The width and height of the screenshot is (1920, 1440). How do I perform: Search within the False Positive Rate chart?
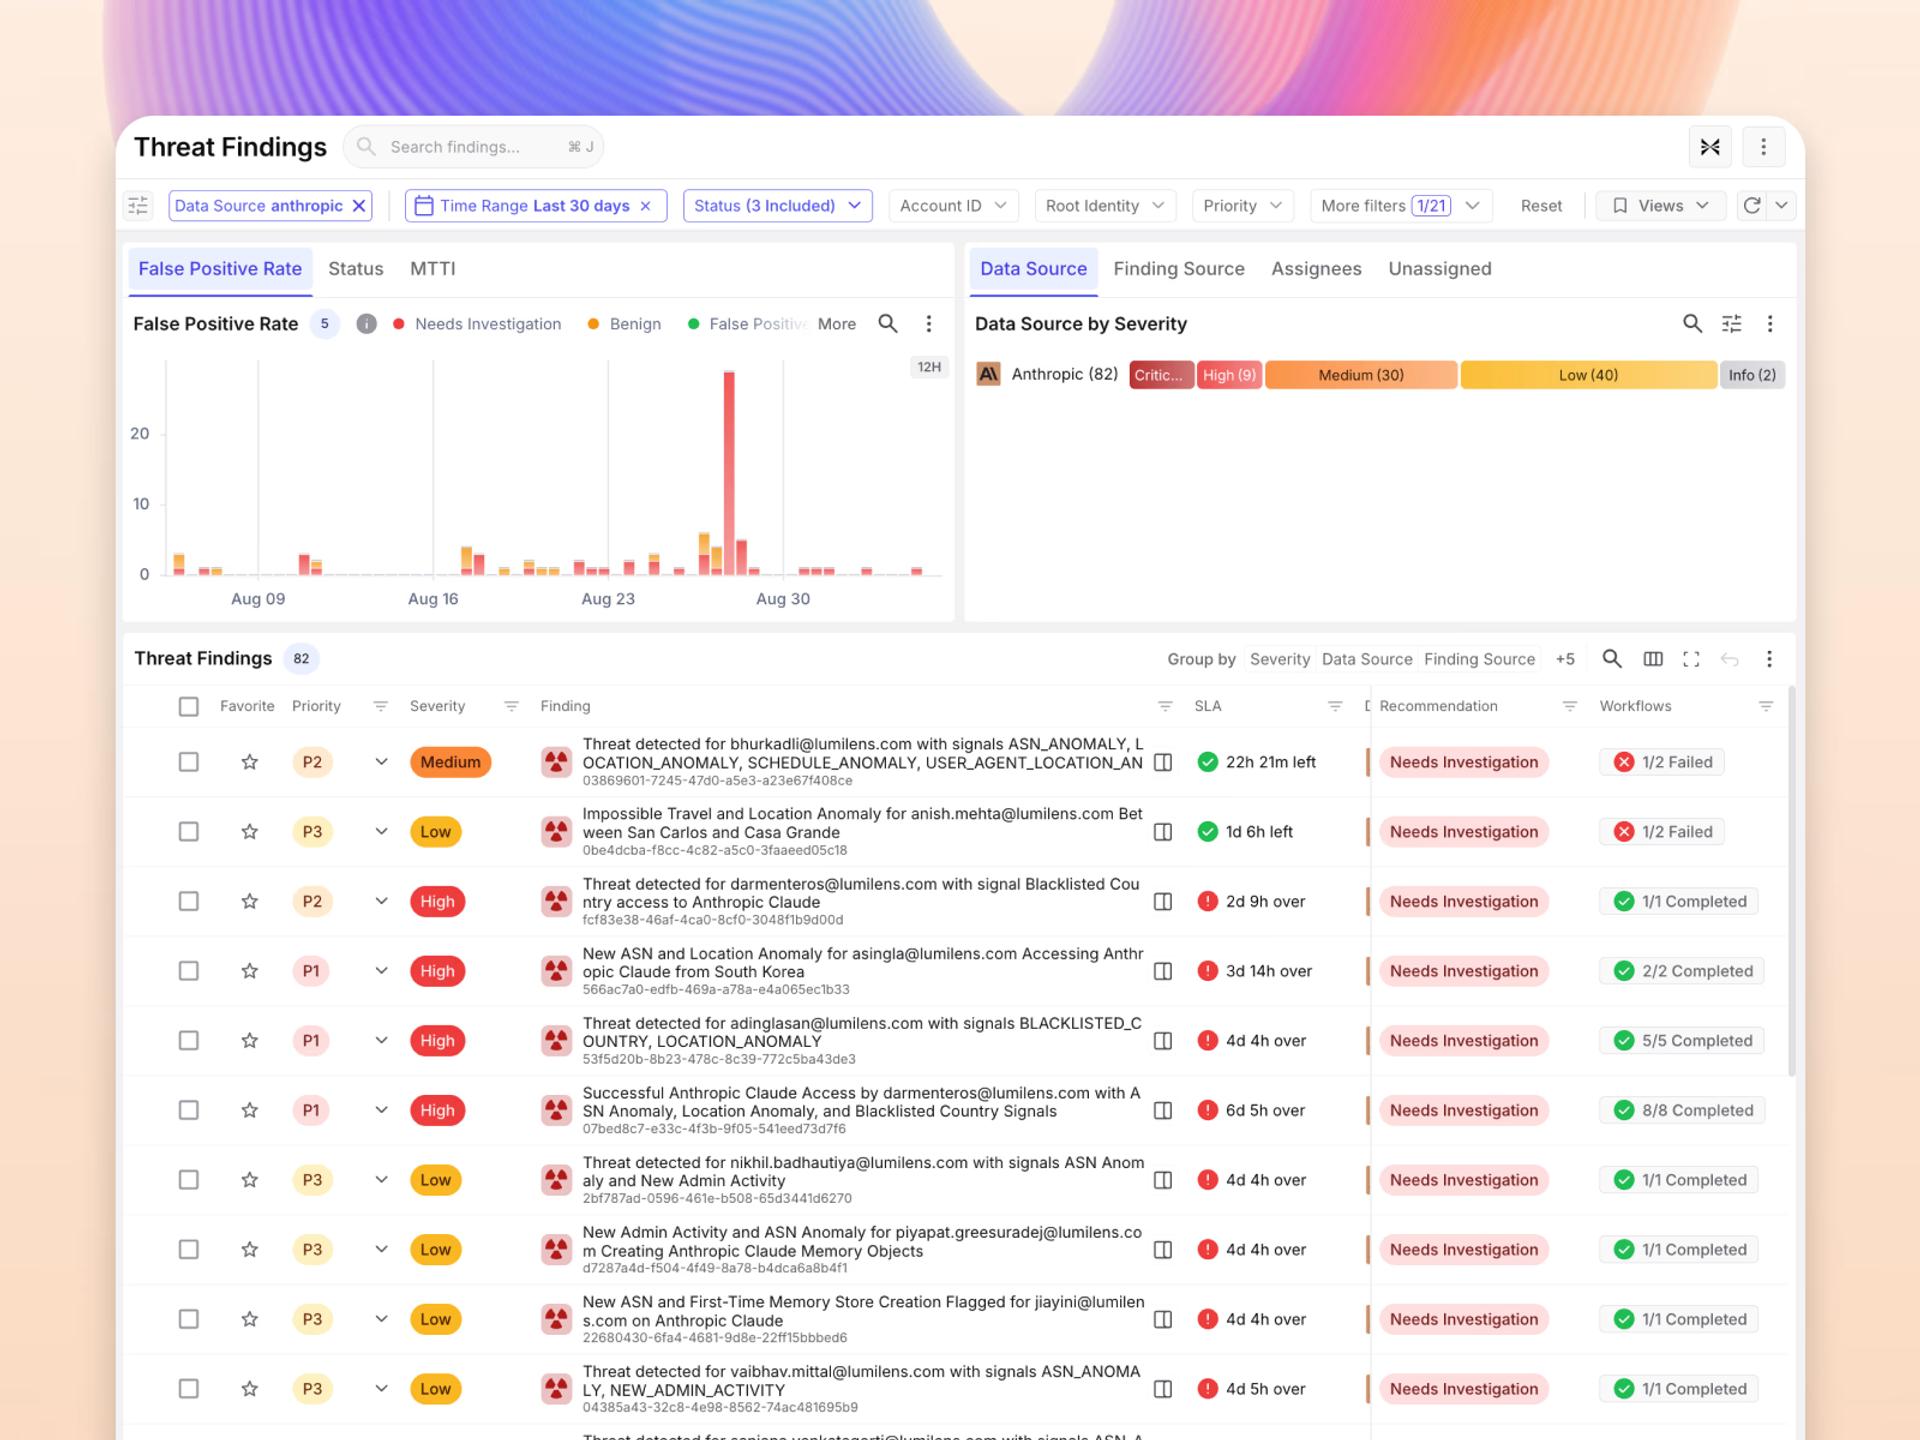(x=888, y=324)
